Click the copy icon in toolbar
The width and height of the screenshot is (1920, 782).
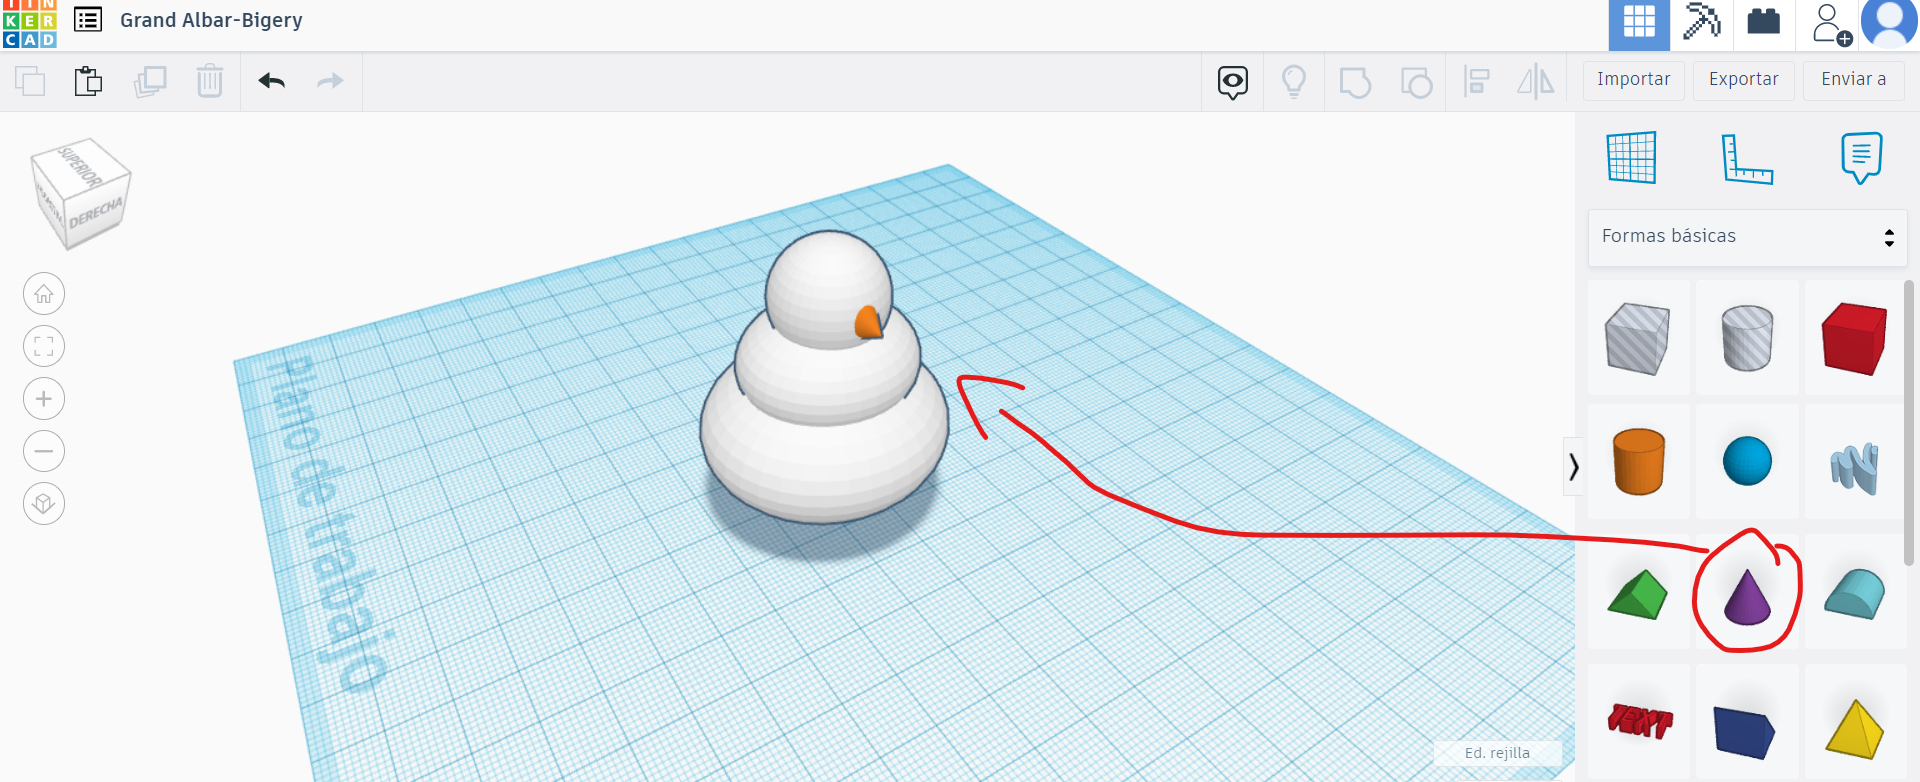[30, 81]
